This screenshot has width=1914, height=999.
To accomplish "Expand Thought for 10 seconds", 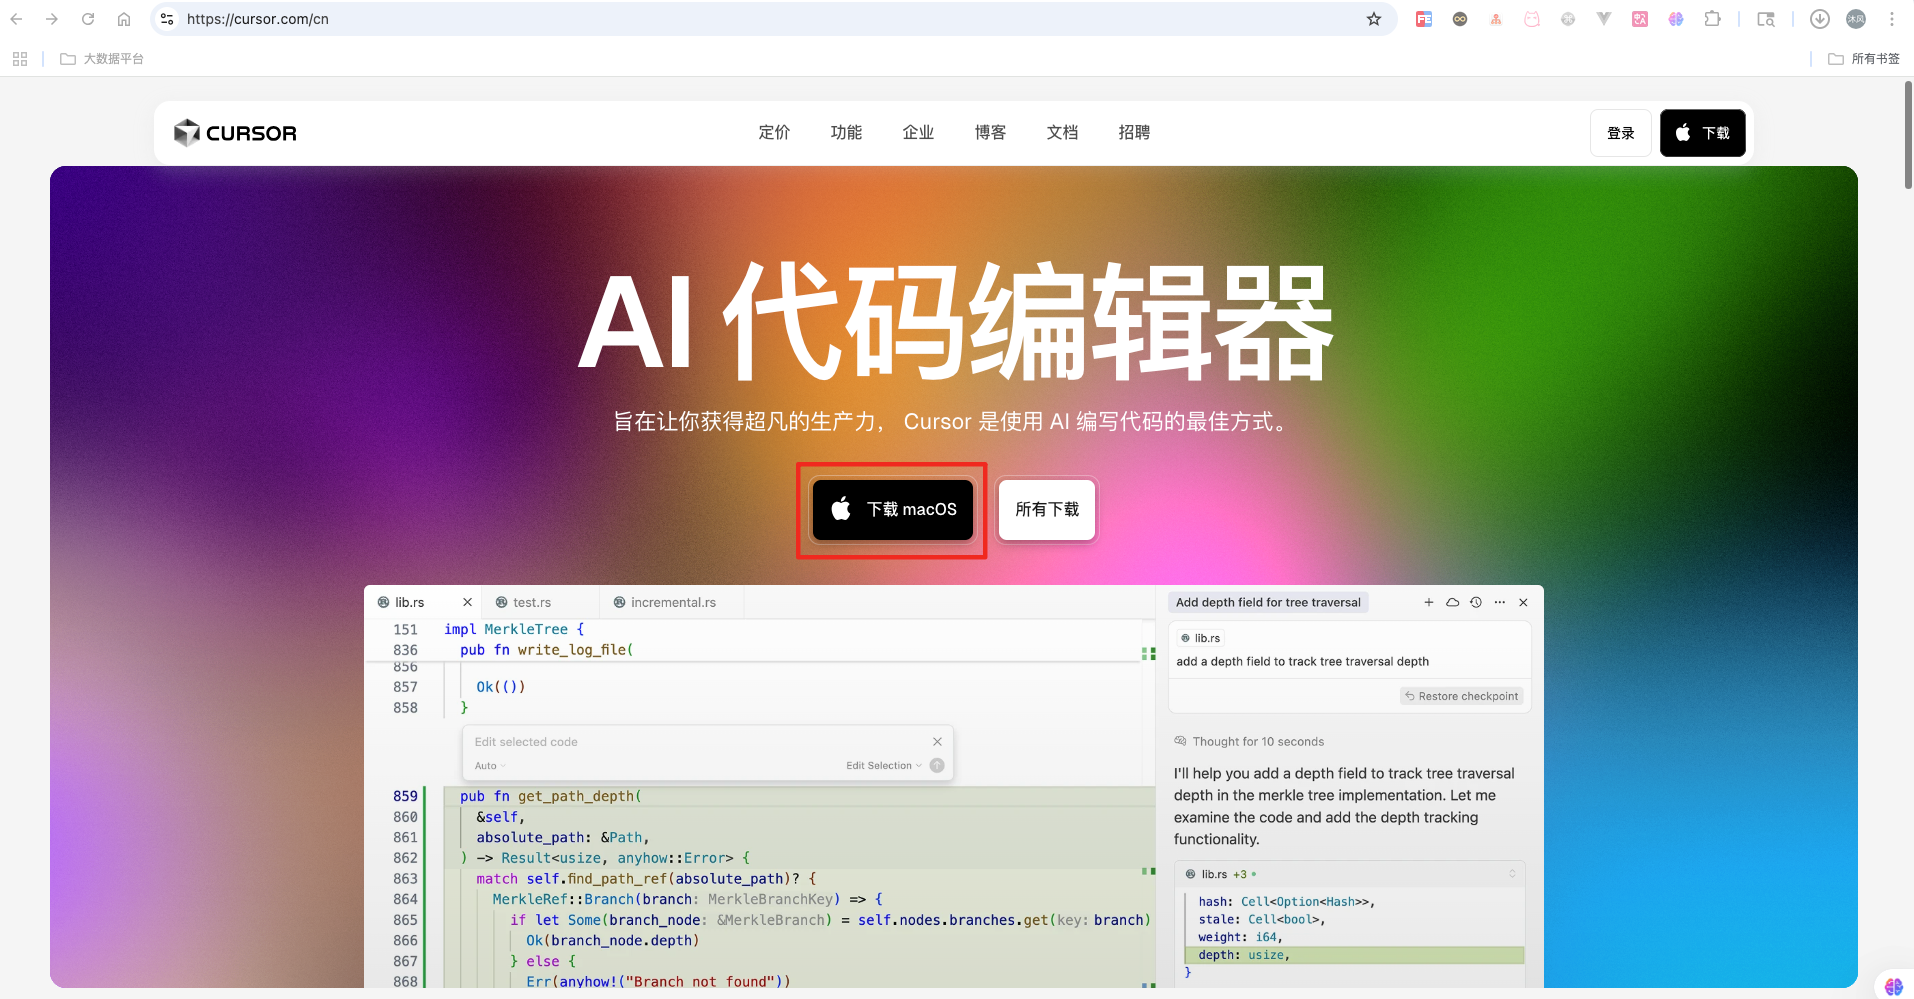I will [x=1249, y=742].
